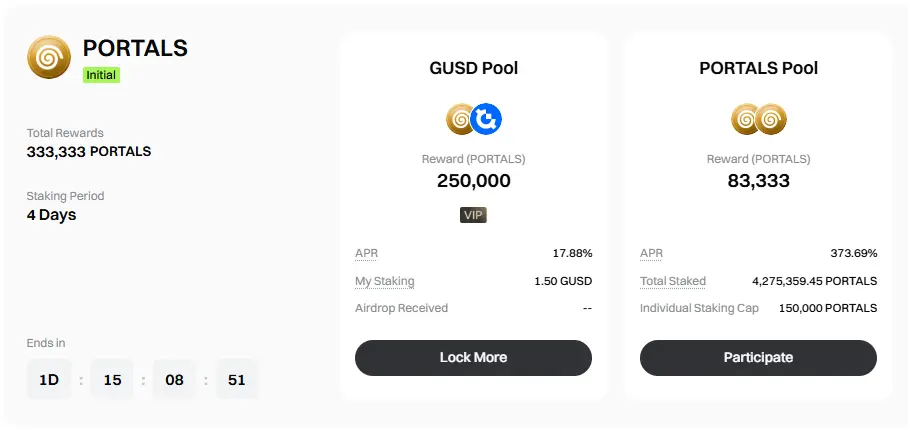Select the PORTALS Pool title

tap(758, 68)
